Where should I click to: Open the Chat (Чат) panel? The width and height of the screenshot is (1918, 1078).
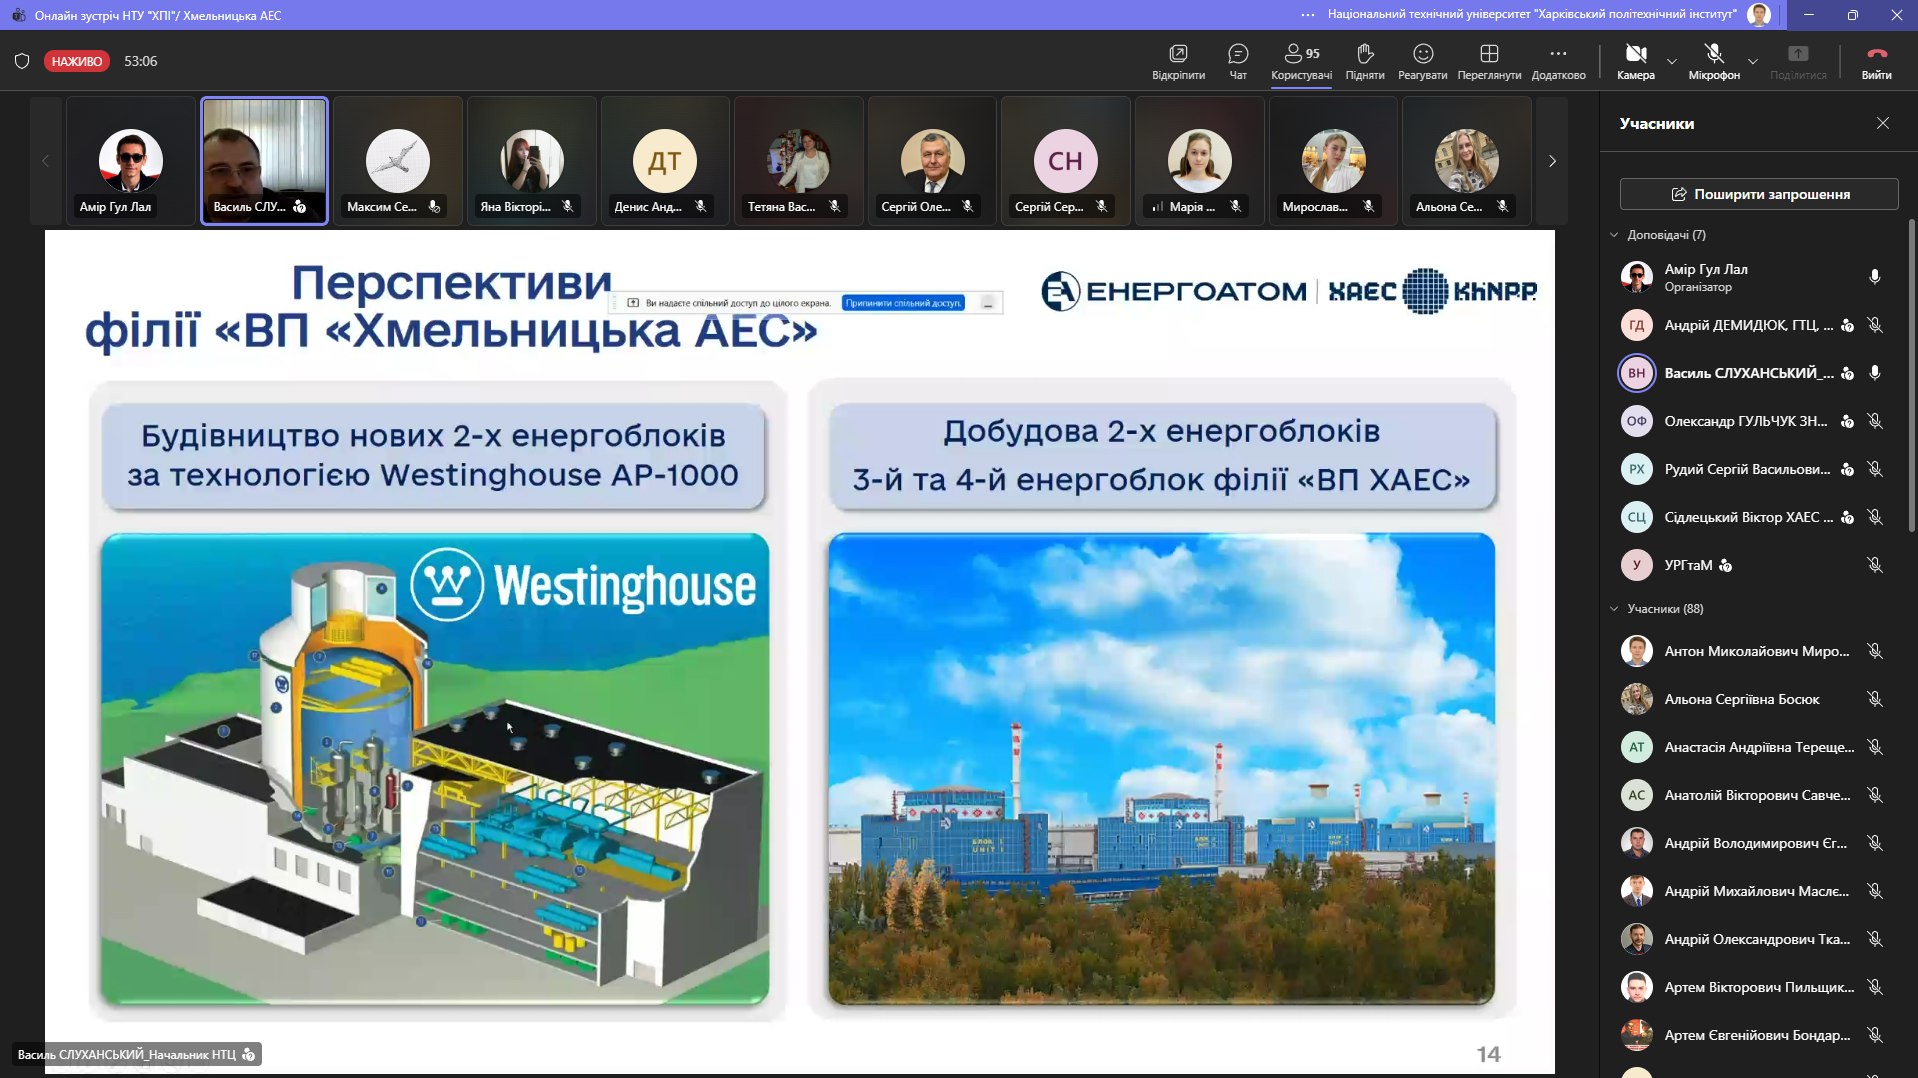click(1237, 60)
